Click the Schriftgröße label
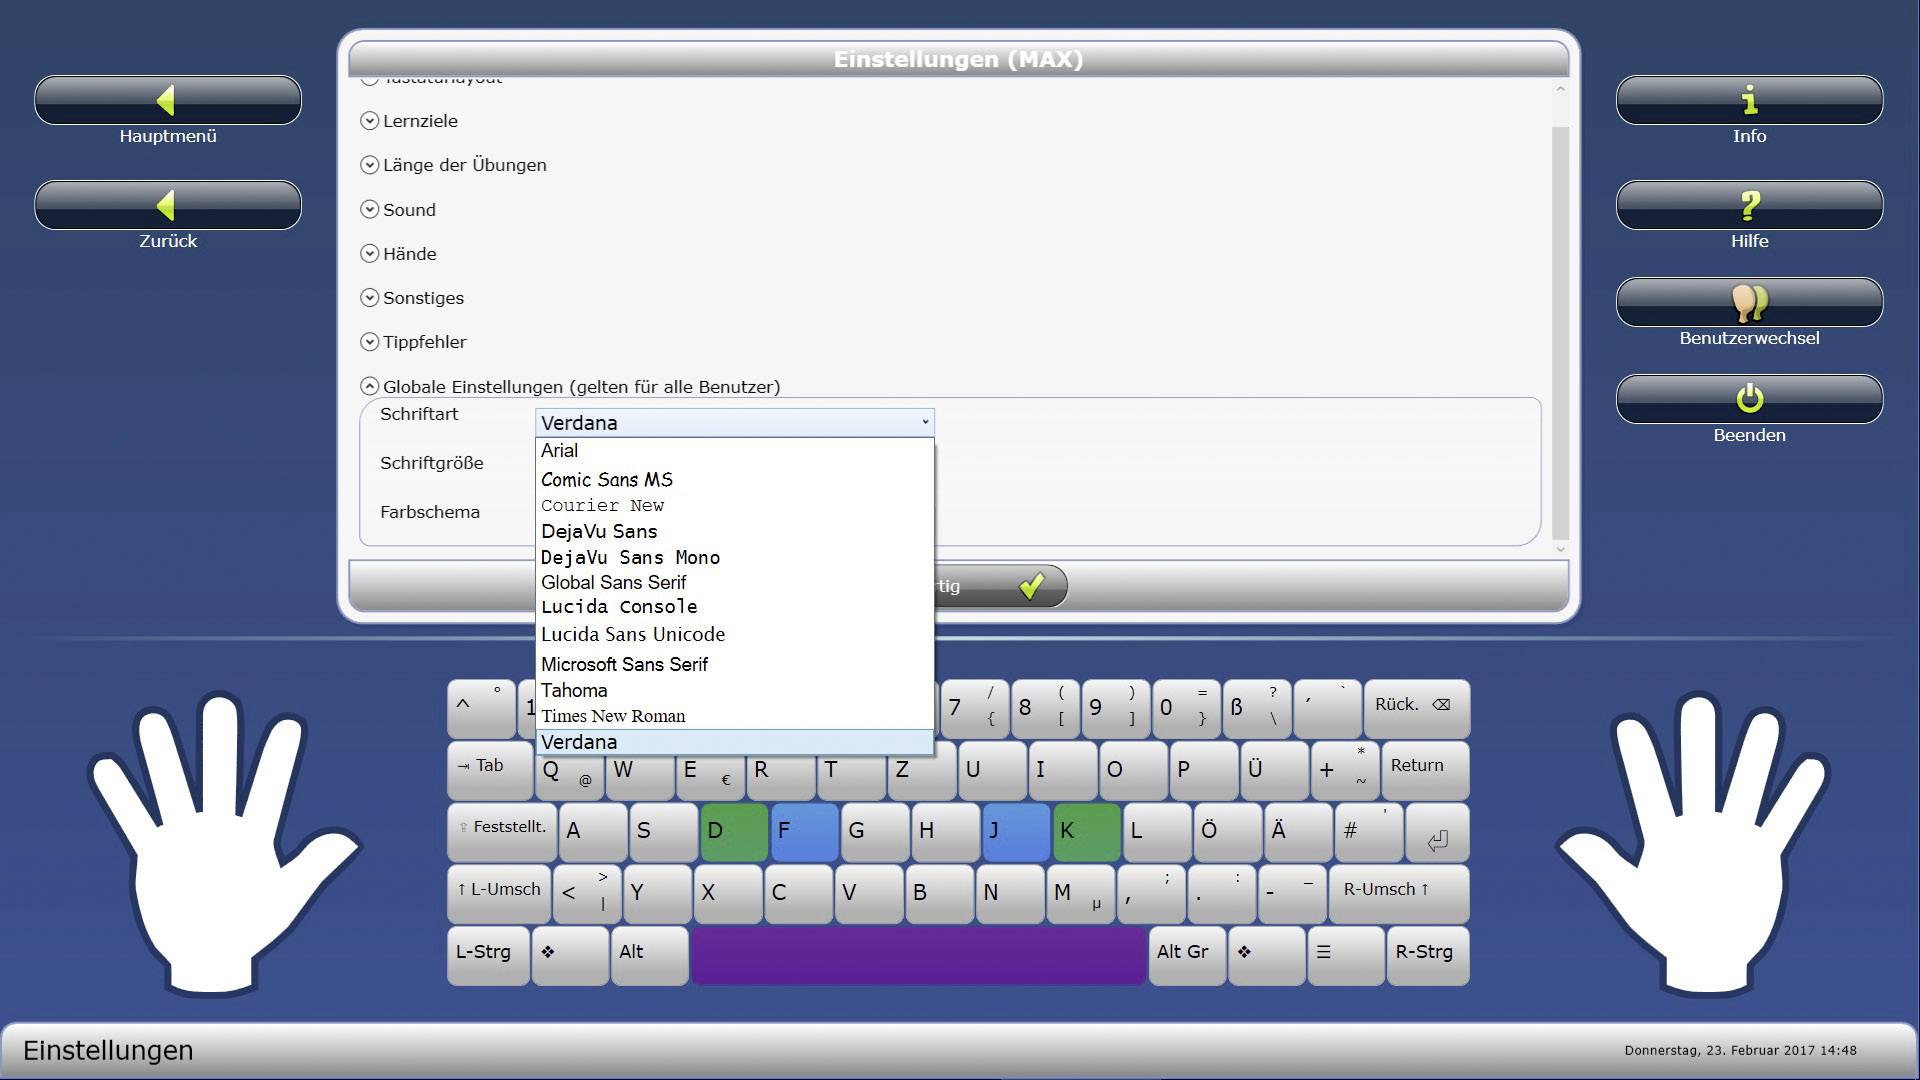 [431, 463]
